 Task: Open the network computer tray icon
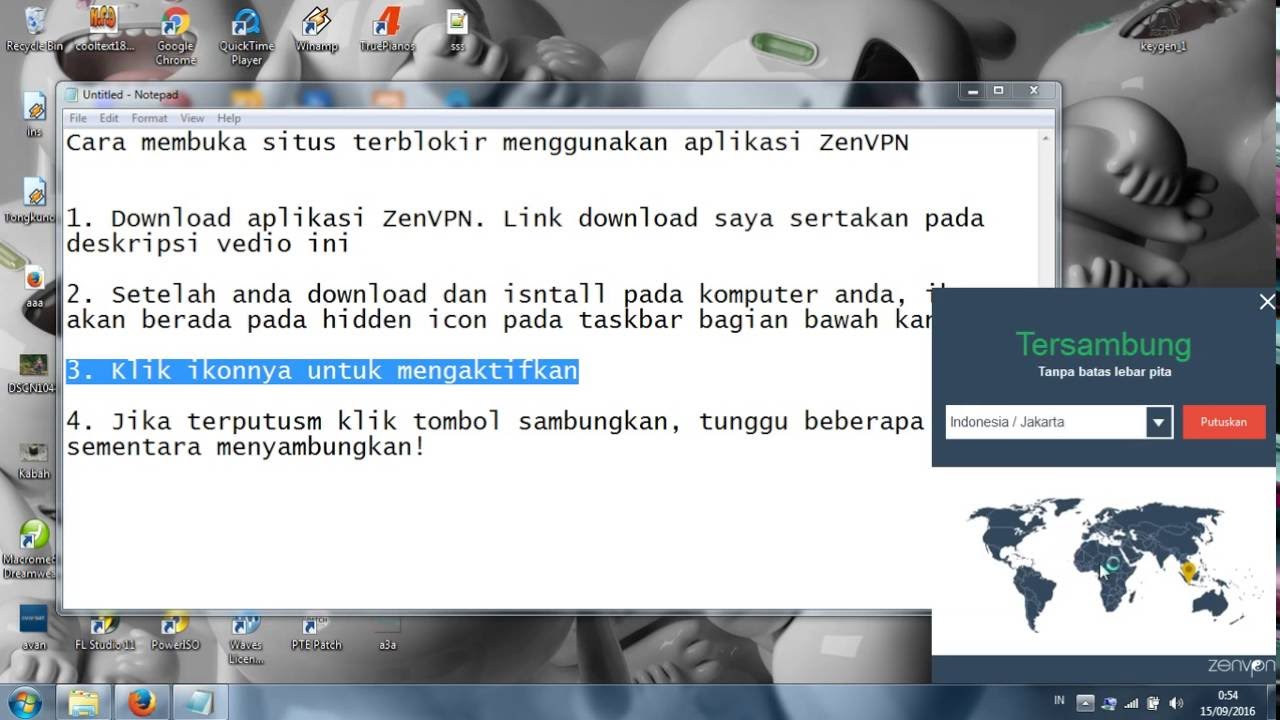tap(1109, 703)
